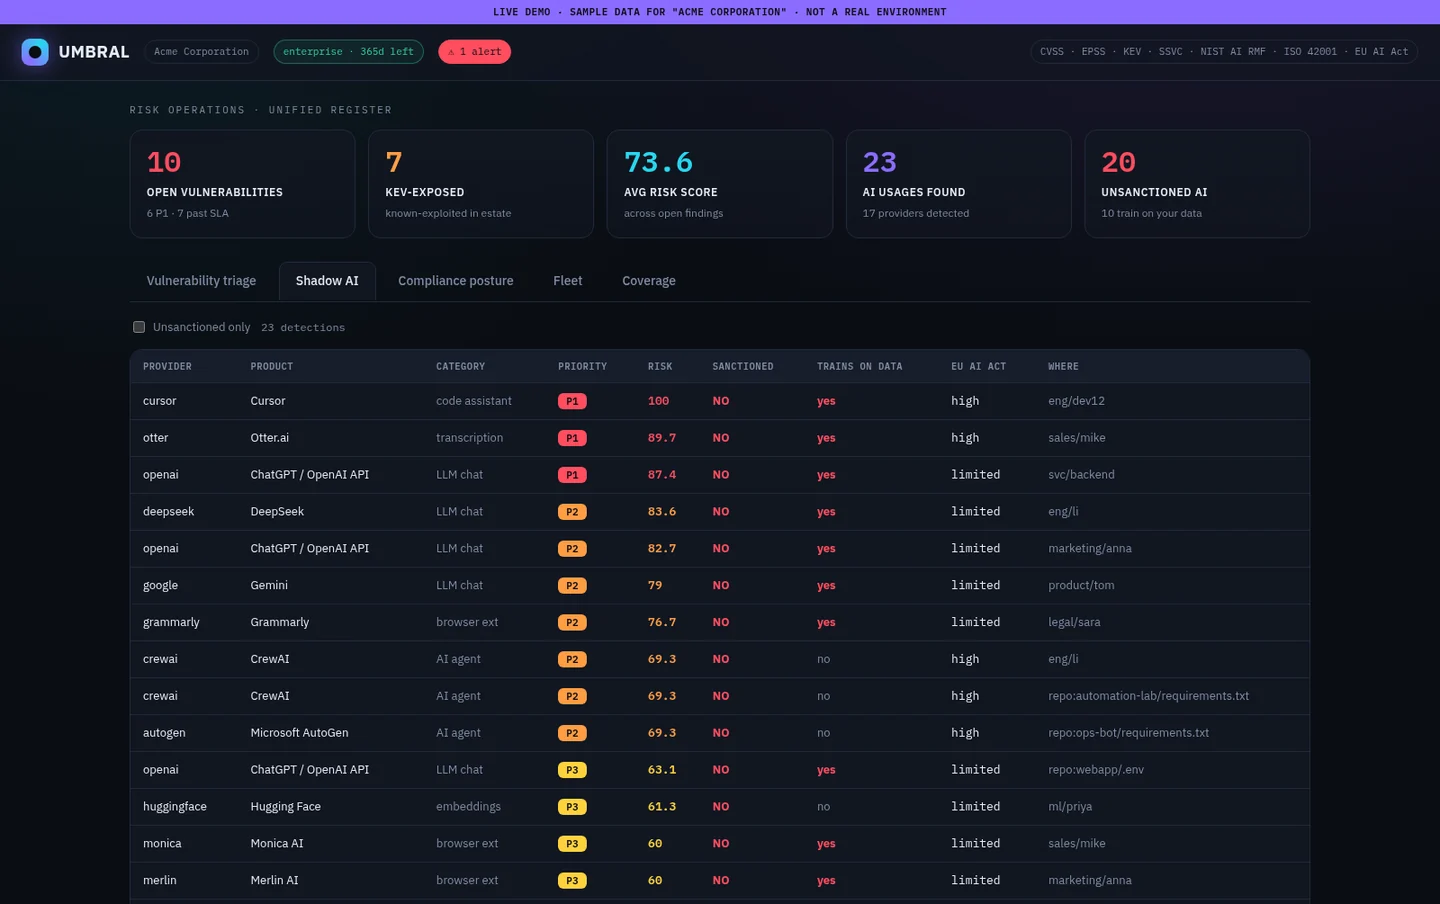This screenshot has width=1440, height=904.
Task: Click the legal/sara location cell
Action: coord(1074,623)
